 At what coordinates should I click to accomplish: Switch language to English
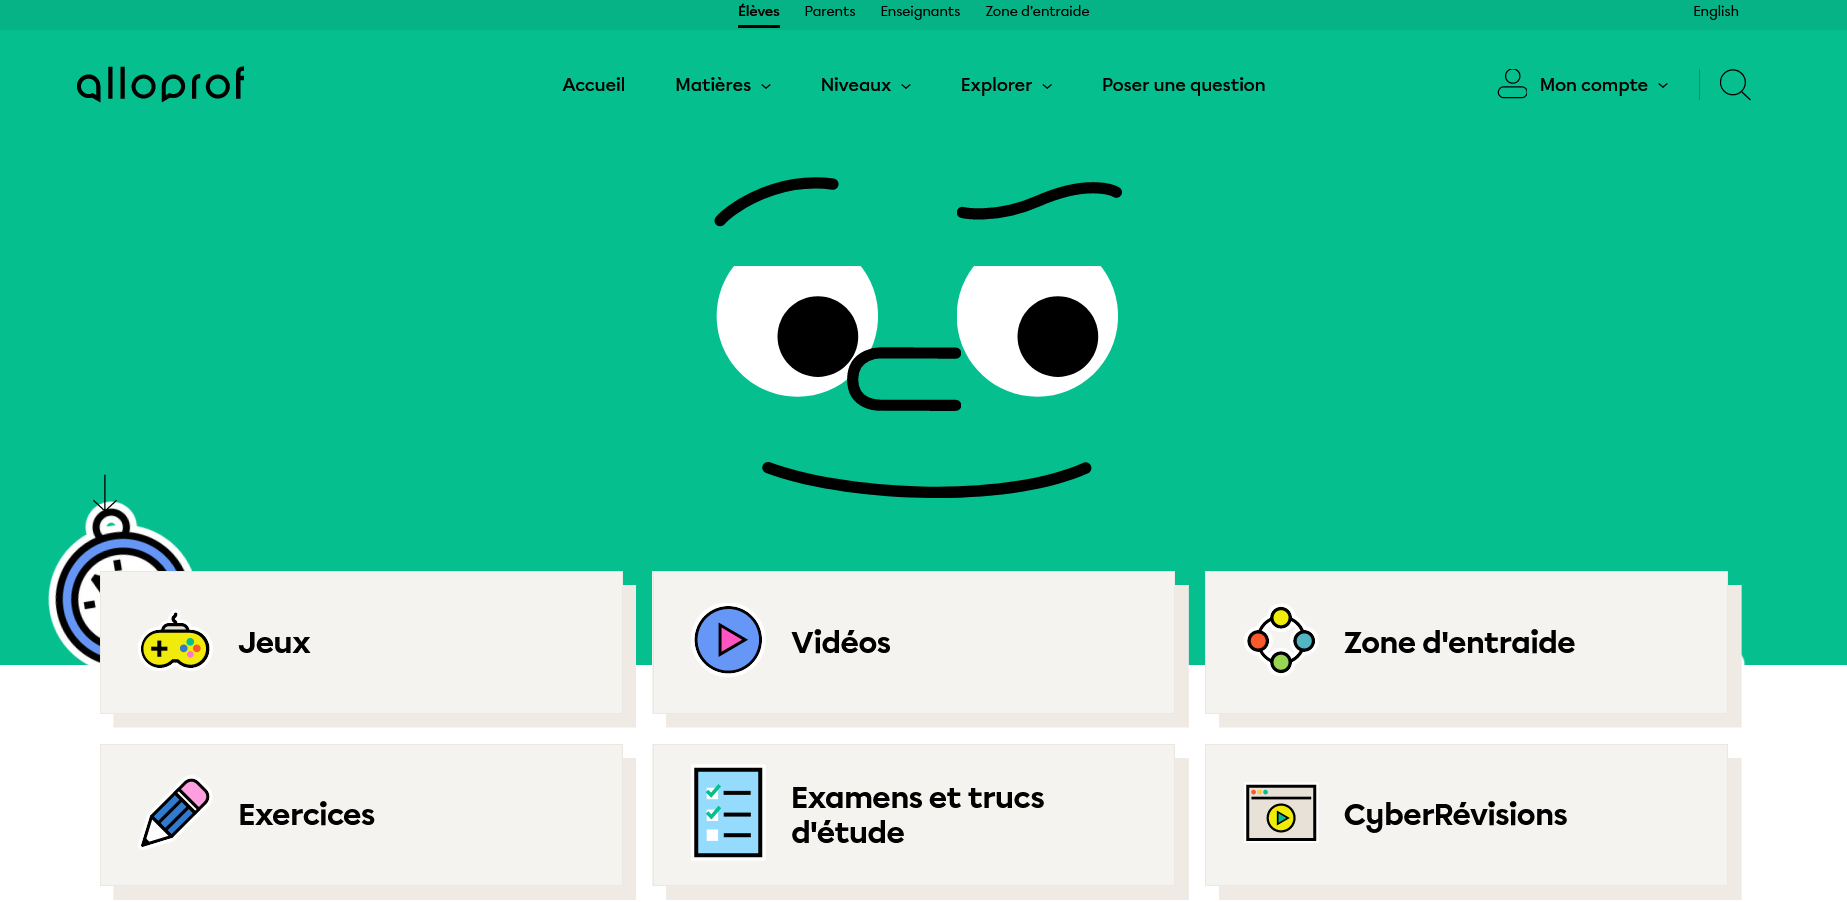click(x=1715, y=12)
